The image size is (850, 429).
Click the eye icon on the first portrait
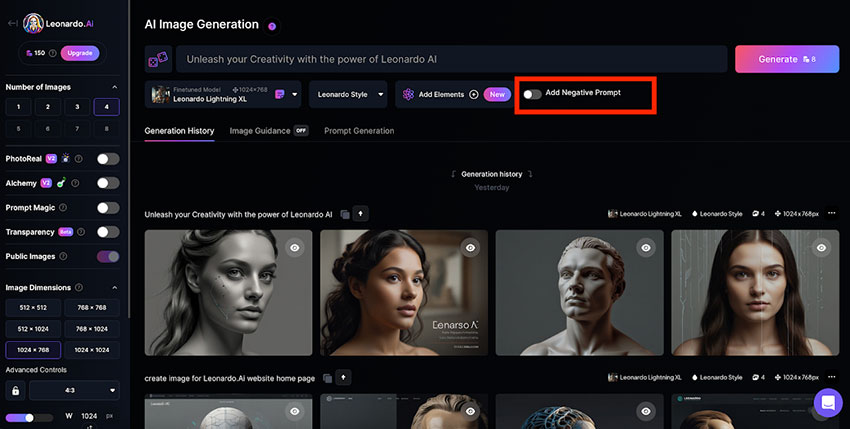[294, 247]
